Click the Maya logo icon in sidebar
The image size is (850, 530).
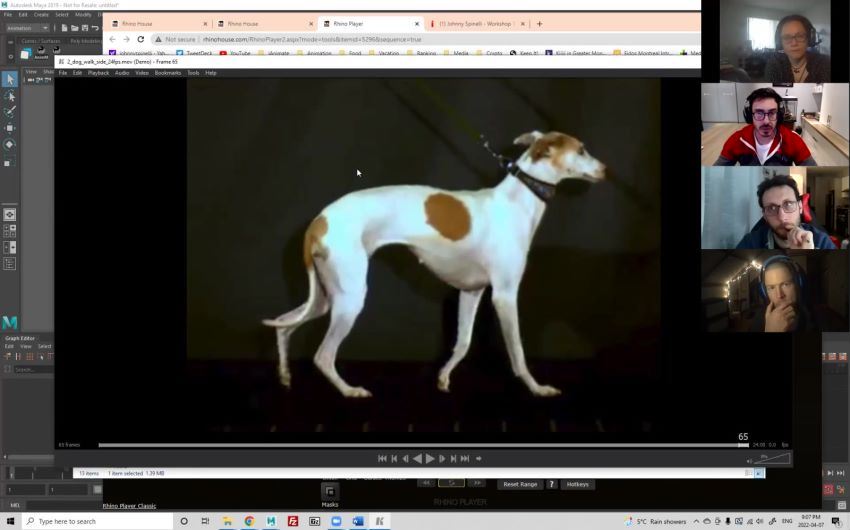click(10, 322)
